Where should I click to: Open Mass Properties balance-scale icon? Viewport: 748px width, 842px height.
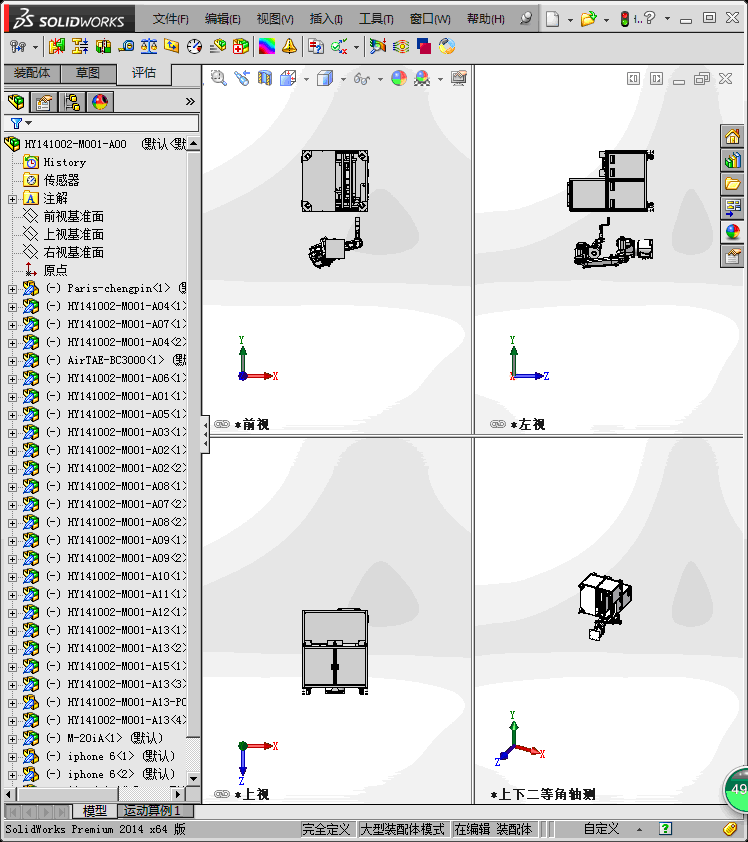[x=149, y=47]
